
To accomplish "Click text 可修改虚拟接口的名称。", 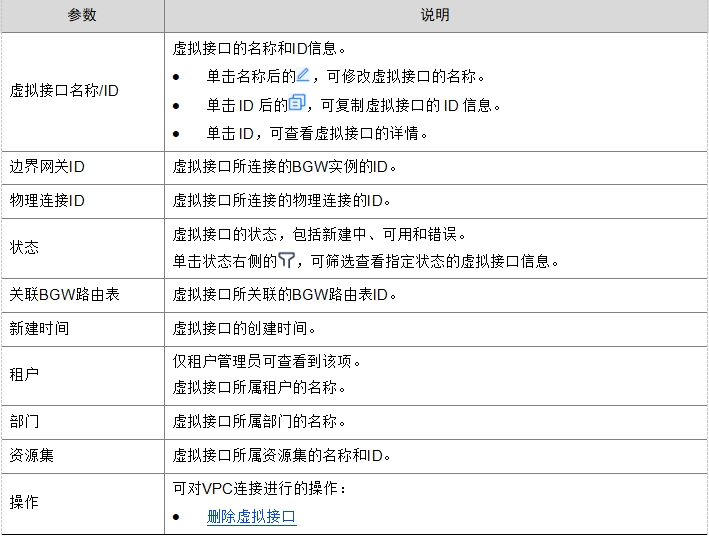I will pos(406,76).
